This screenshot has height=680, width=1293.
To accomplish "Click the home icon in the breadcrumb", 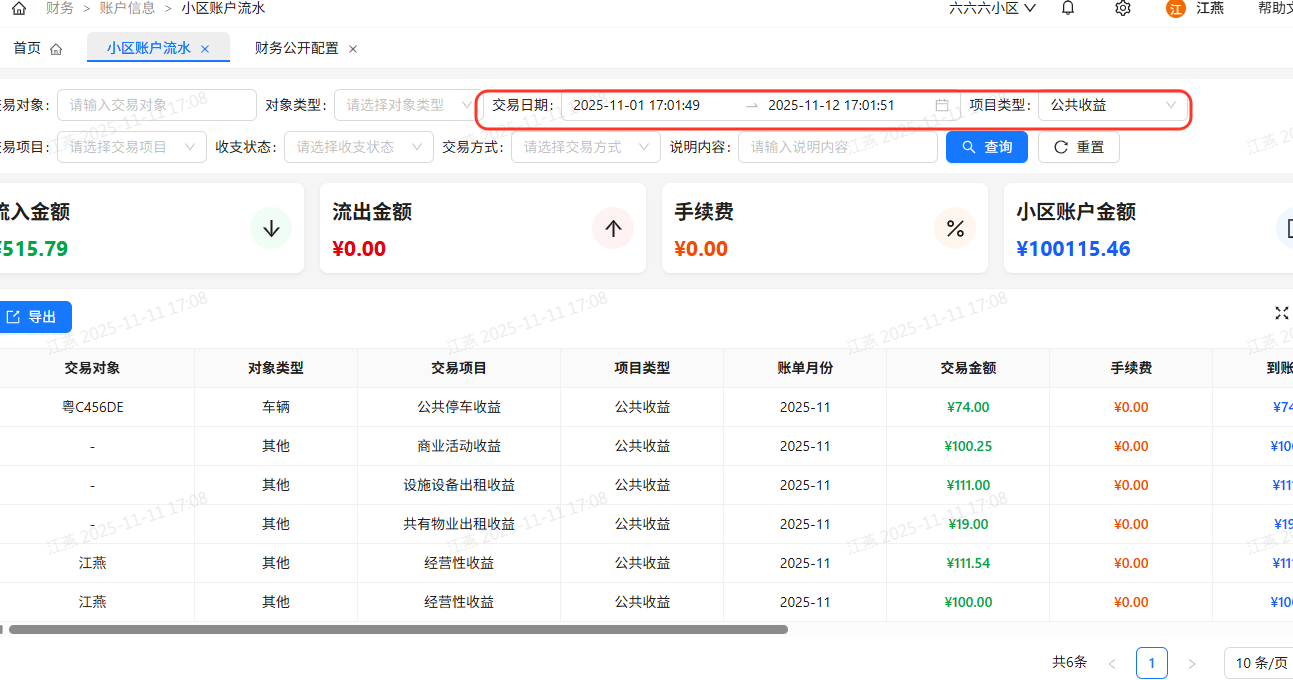I will click(x=18, y=8).
